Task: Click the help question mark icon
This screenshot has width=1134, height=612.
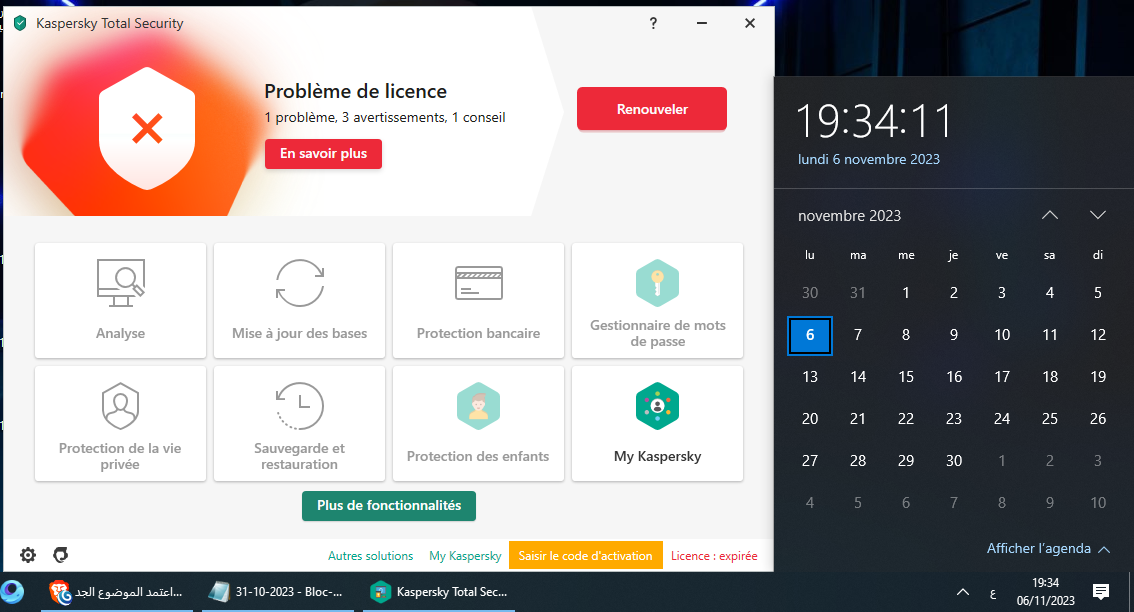Action: click(653, 23)
